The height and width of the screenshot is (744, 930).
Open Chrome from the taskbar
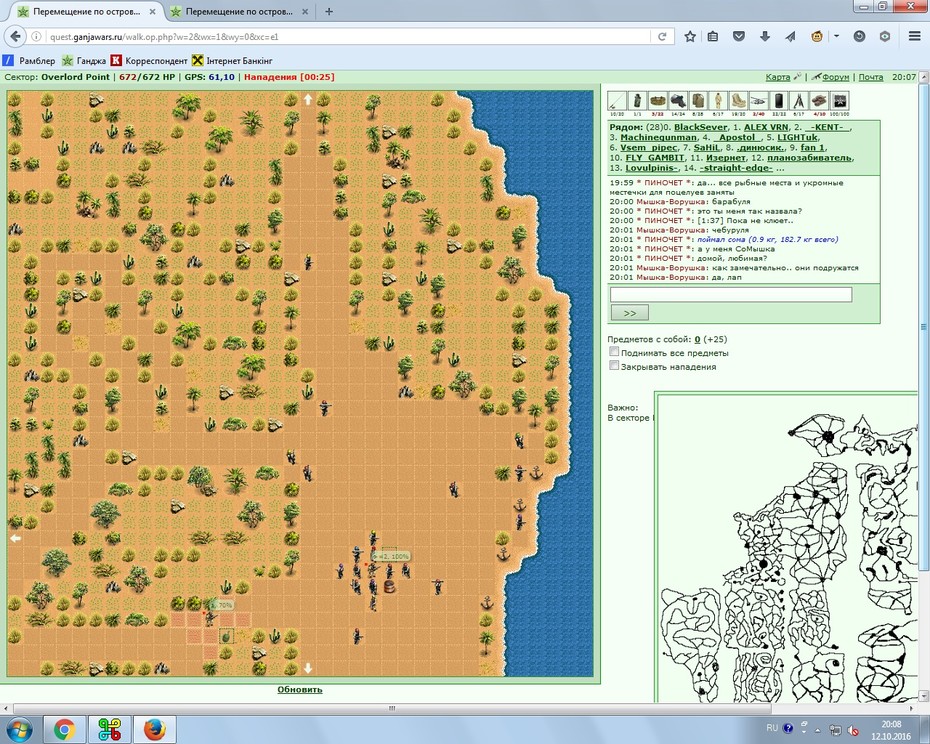[64, 730]
